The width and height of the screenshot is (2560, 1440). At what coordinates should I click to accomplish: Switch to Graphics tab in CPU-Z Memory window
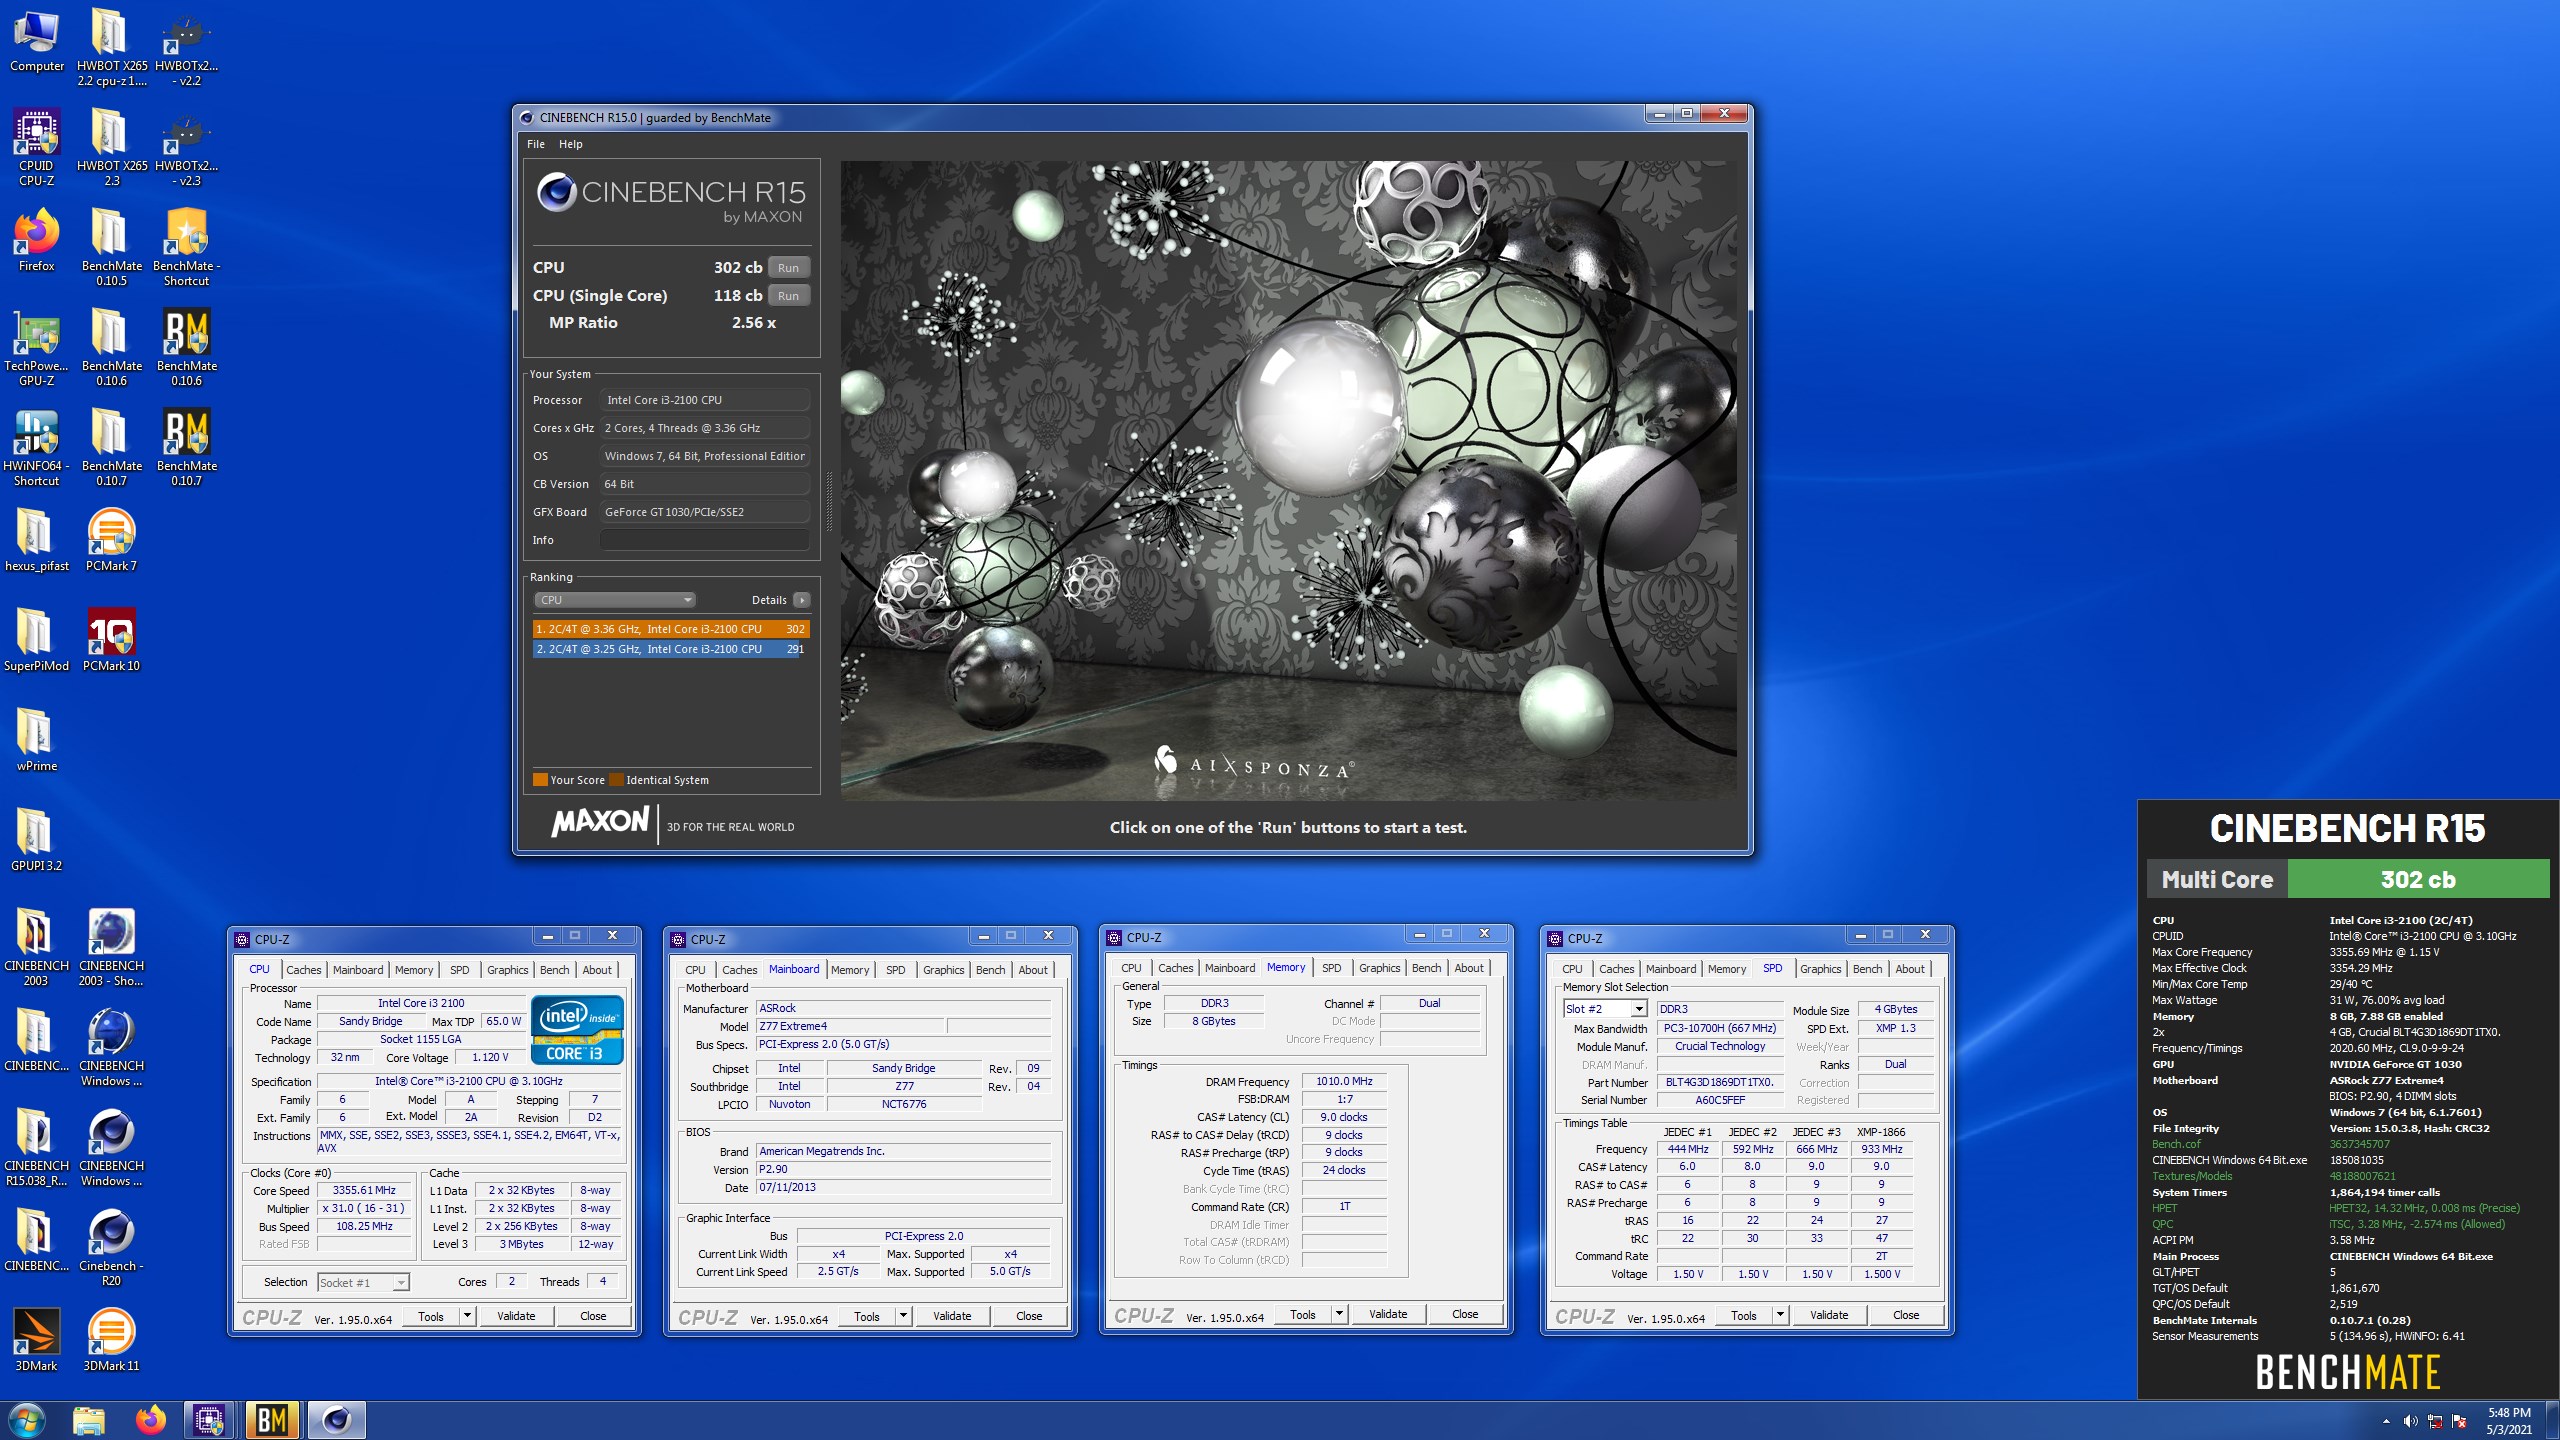coord(1379,968)
